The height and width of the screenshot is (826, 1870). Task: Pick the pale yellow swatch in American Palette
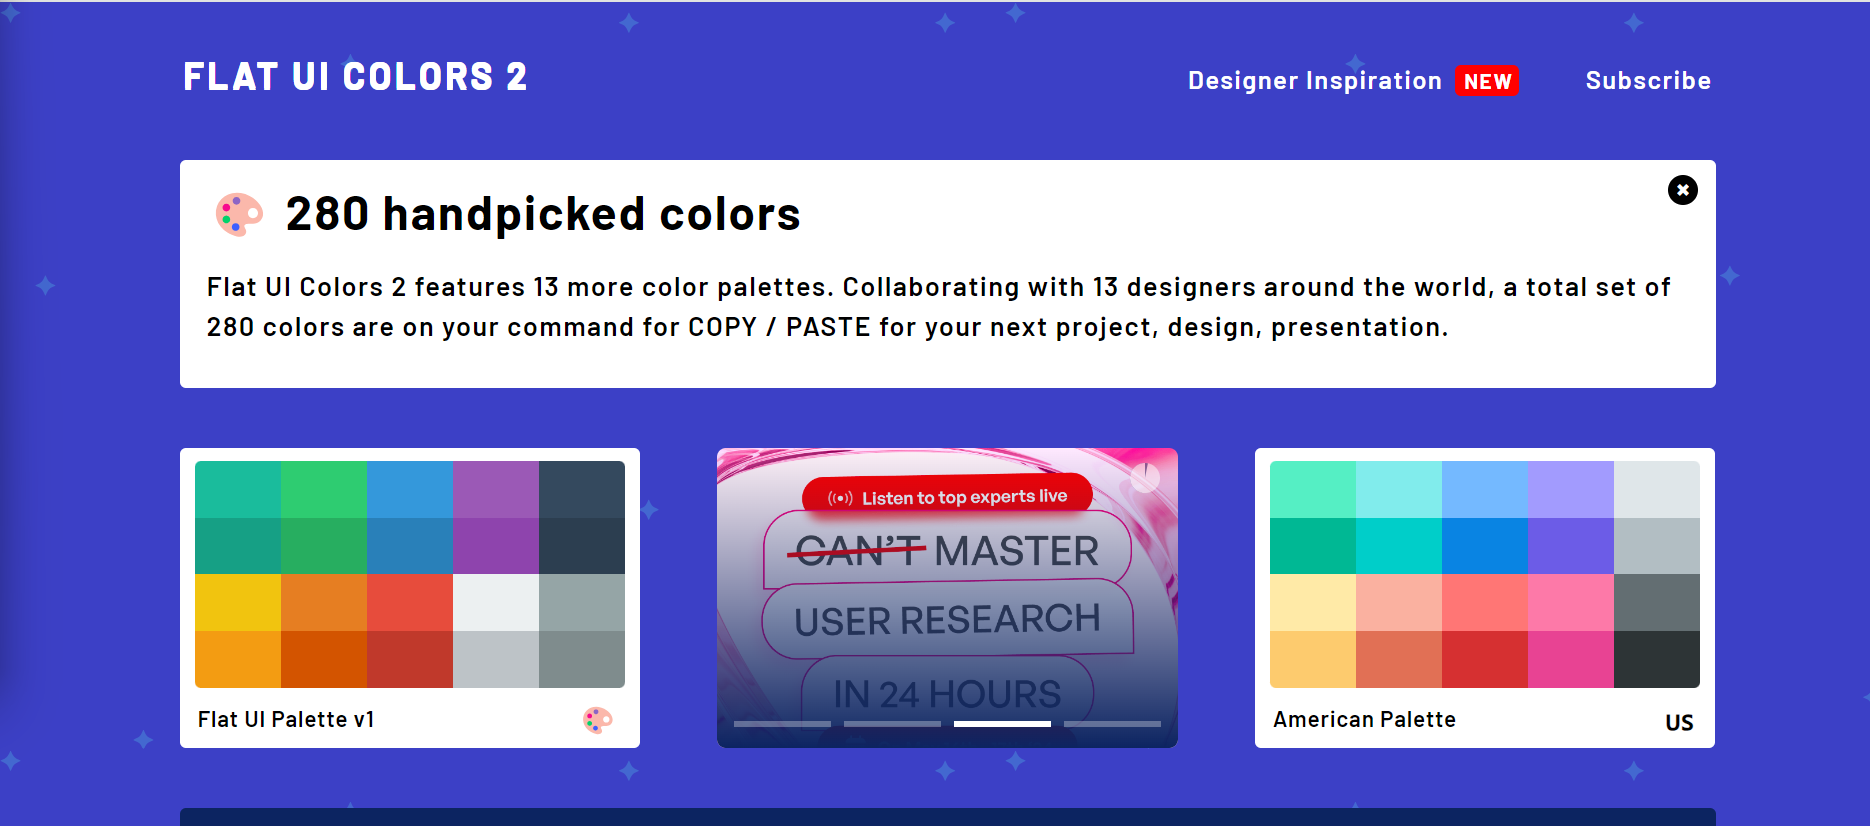coord(1313,602)
